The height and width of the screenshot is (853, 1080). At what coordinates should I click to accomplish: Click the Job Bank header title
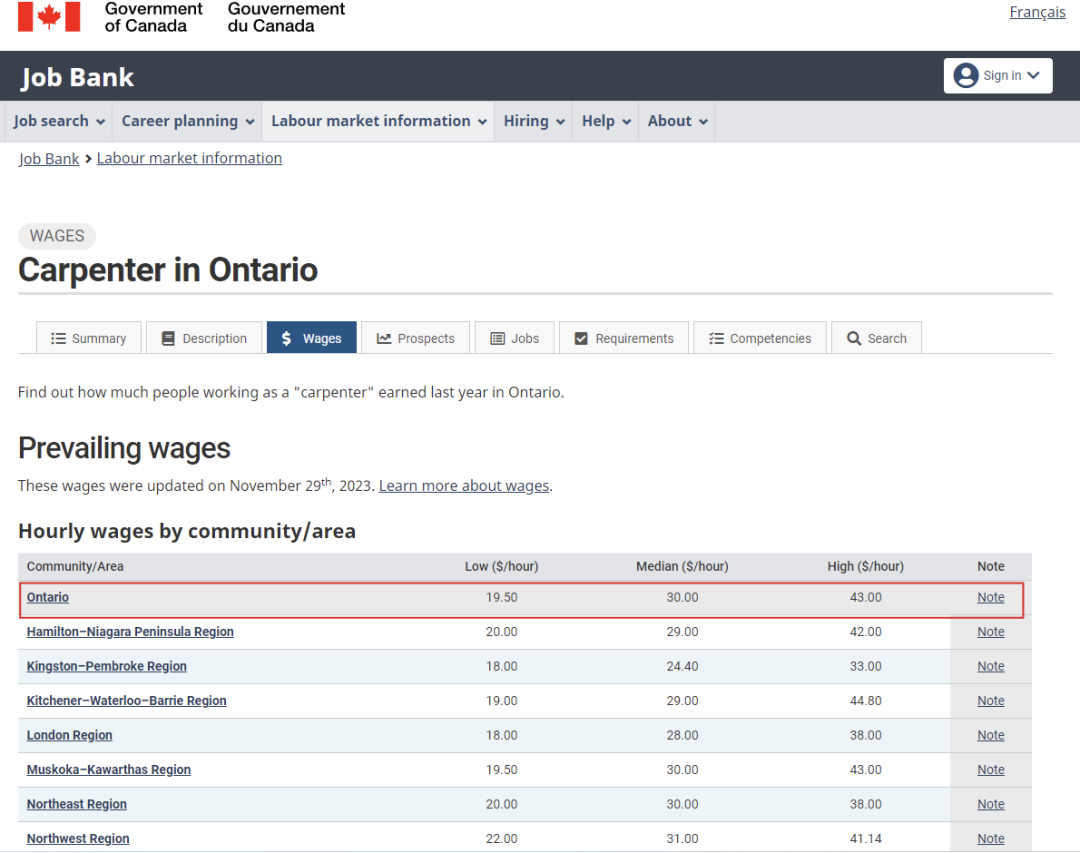point(77,77)
